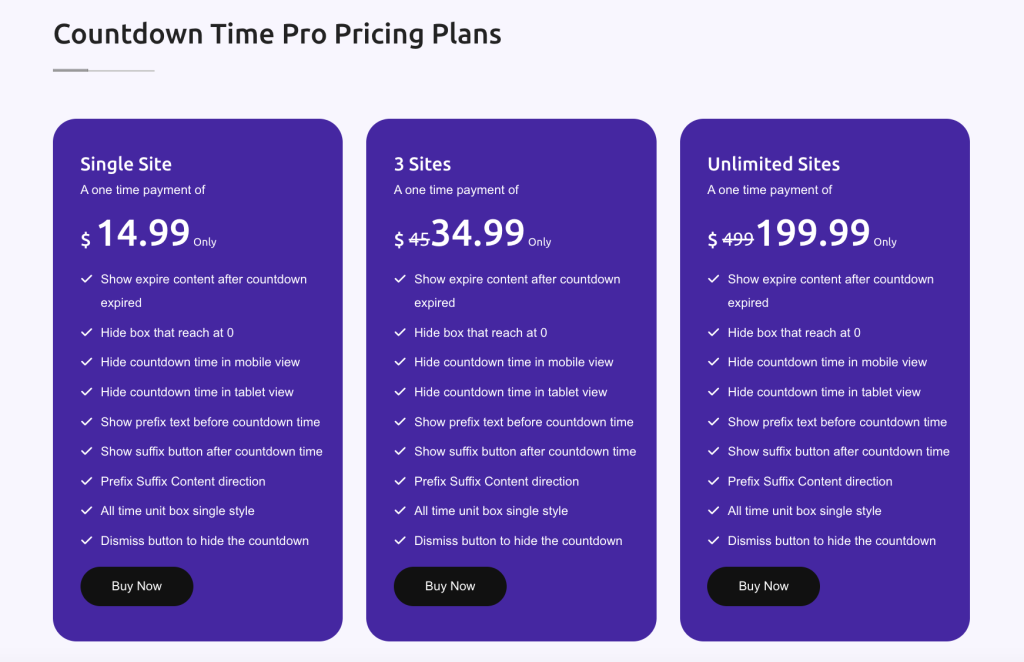Click Buy Now for the Single Site plan

pyautogui.click(x=136, y=586)
